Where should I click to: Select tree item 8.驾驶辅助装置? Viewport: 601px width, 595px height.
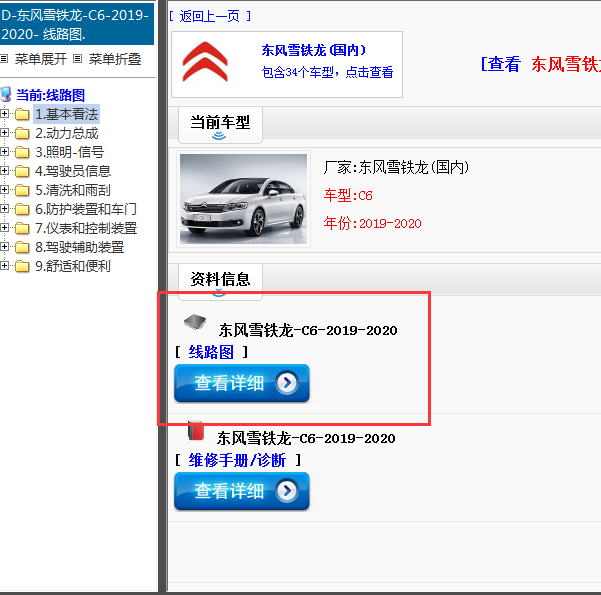(79, 247)
